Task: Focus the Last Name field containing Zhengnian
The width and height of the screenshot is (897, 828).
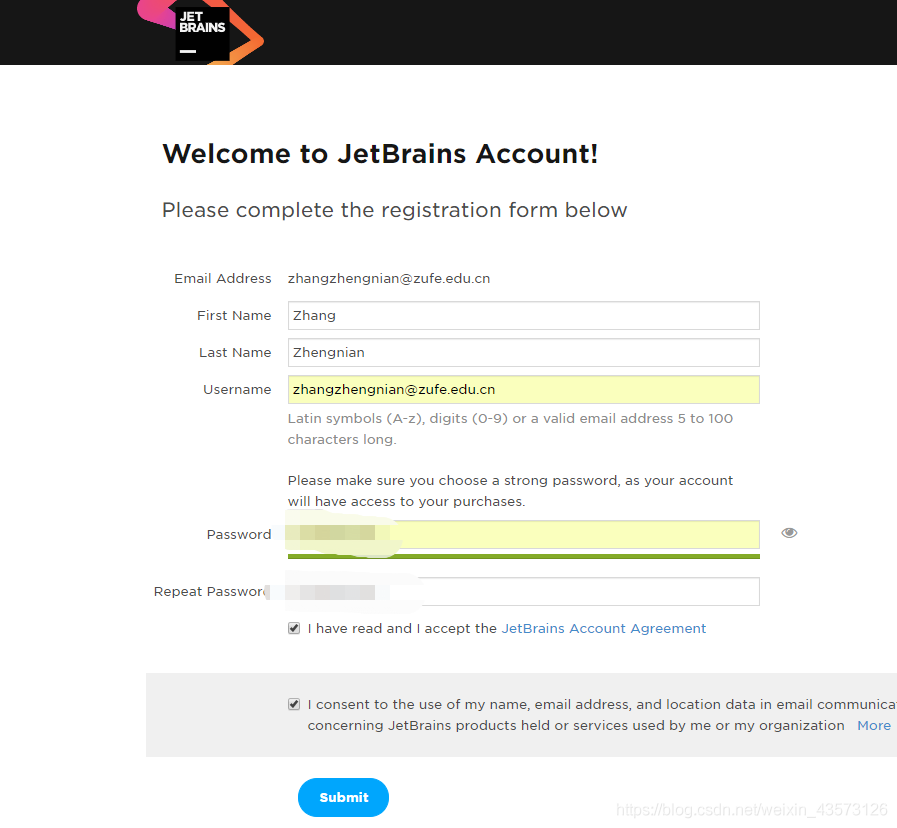Action: [x=523, y=353]
